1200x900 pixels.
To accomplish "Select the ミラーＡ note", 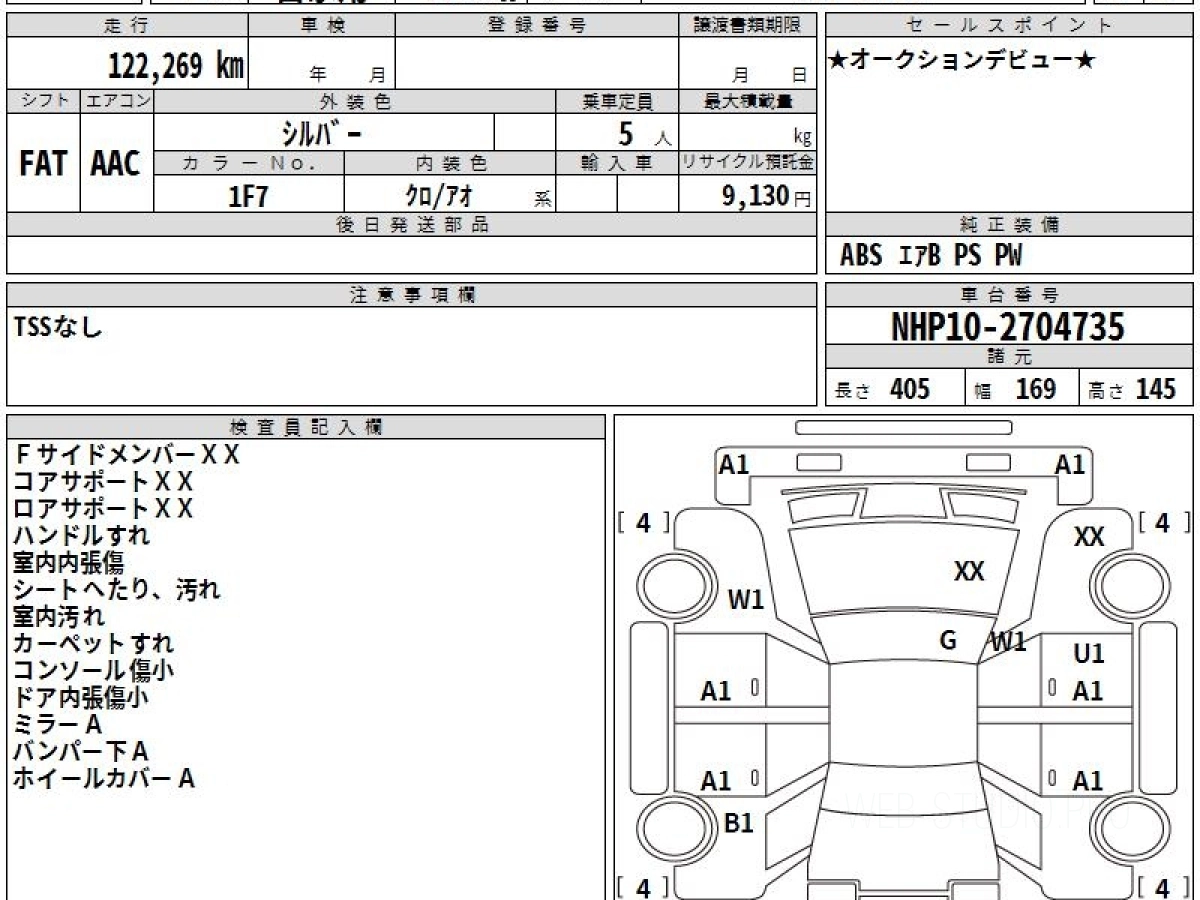I will pos(57,725).
